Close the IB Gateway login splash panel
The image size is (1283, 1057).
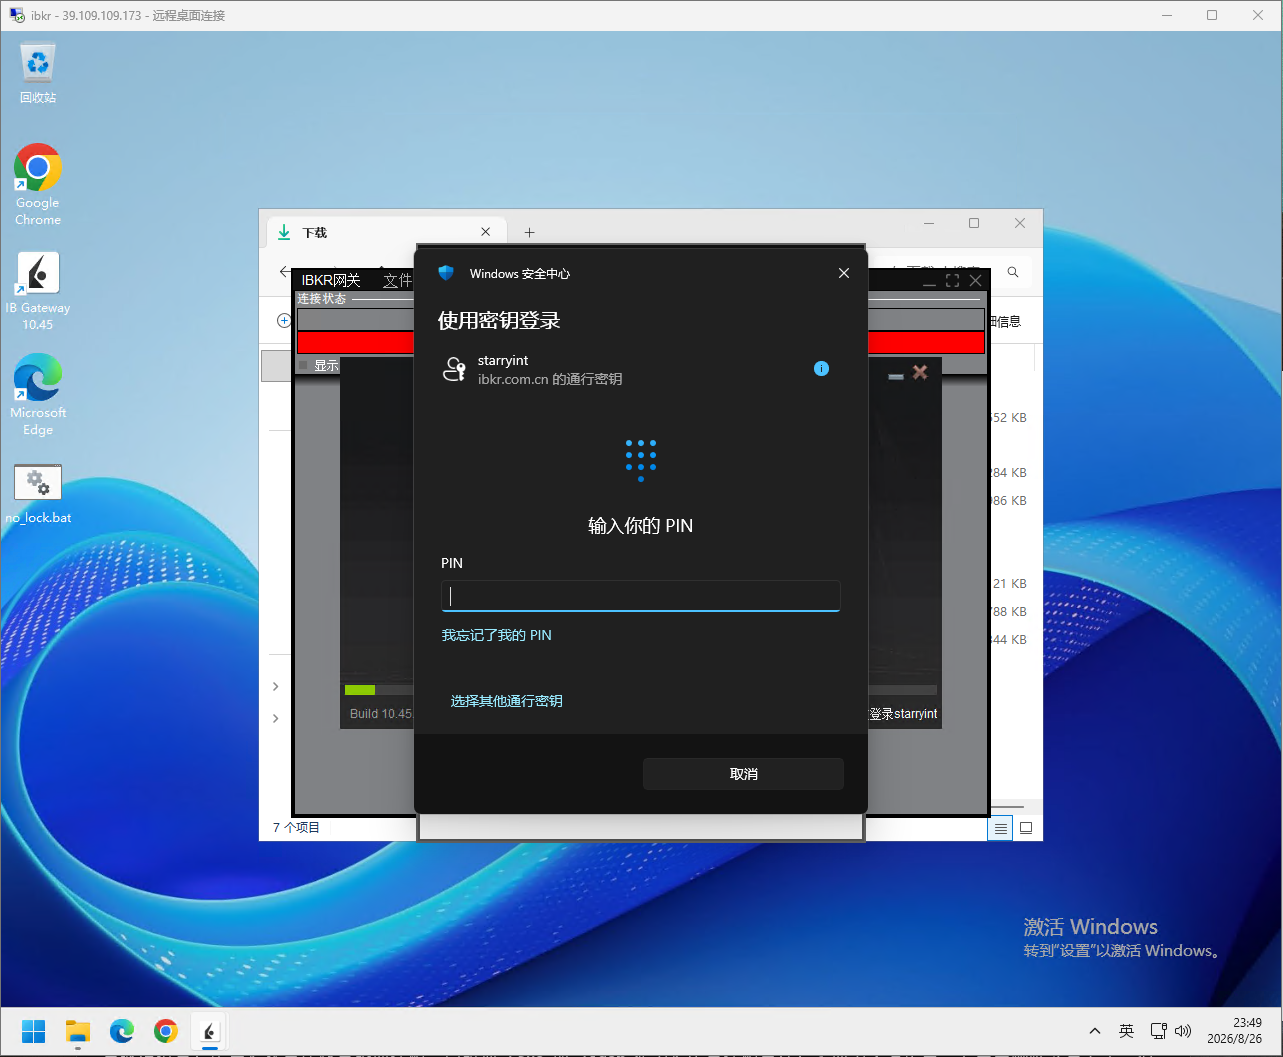click(920, 372)
